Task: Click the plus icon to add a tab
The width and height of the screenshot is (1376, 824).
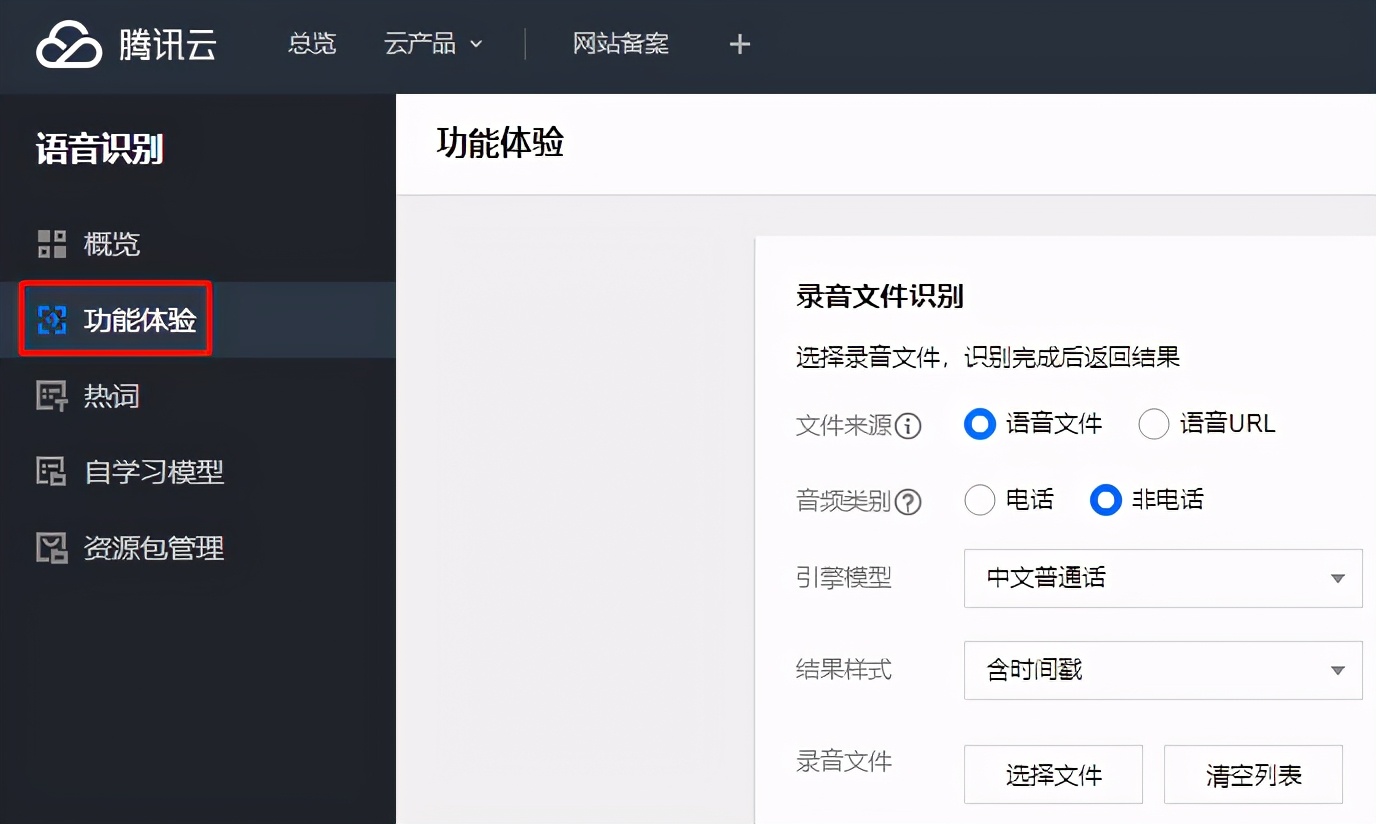Action: click(x=739, y=43)
